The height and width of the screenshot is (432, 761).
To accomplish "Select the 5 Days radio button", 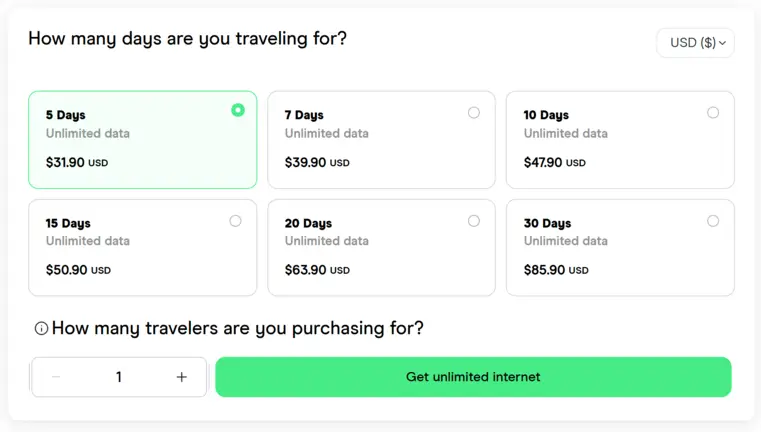I will (x=238, y=110).
